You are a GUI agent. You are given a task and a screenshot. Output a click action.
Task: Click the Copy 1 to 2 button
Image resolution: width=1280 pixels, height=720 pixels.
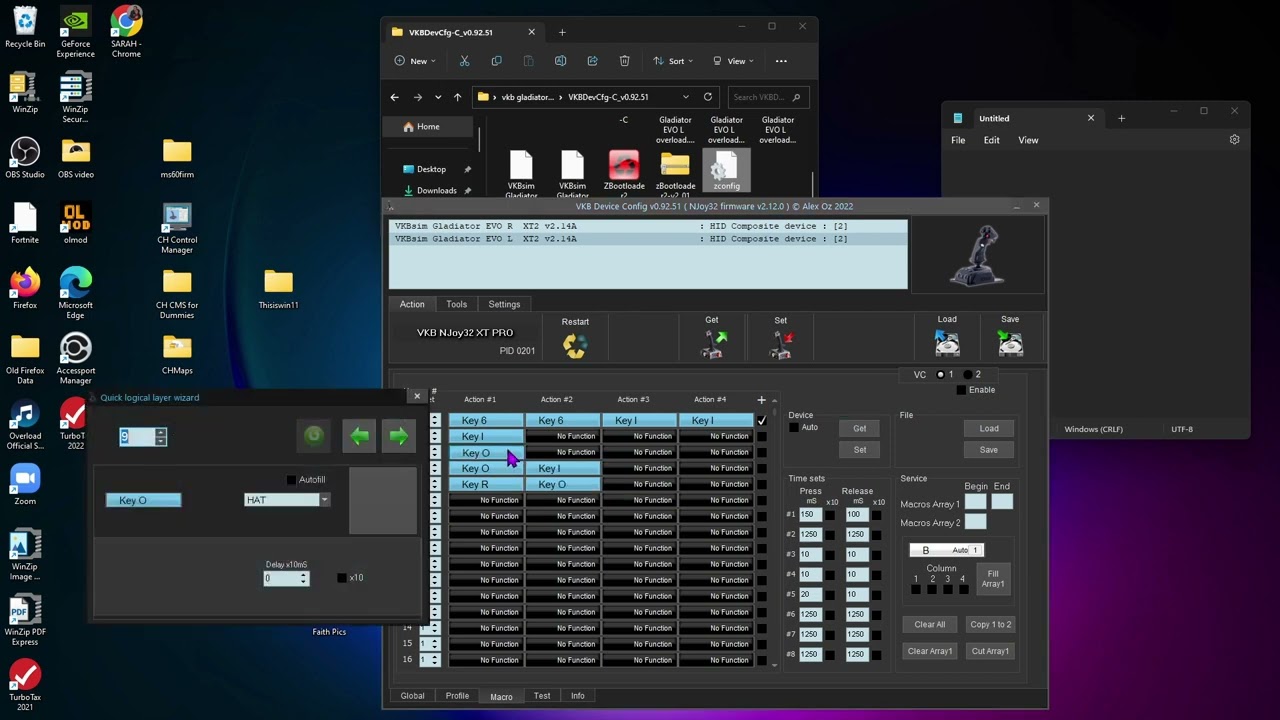tap(990, 625)
